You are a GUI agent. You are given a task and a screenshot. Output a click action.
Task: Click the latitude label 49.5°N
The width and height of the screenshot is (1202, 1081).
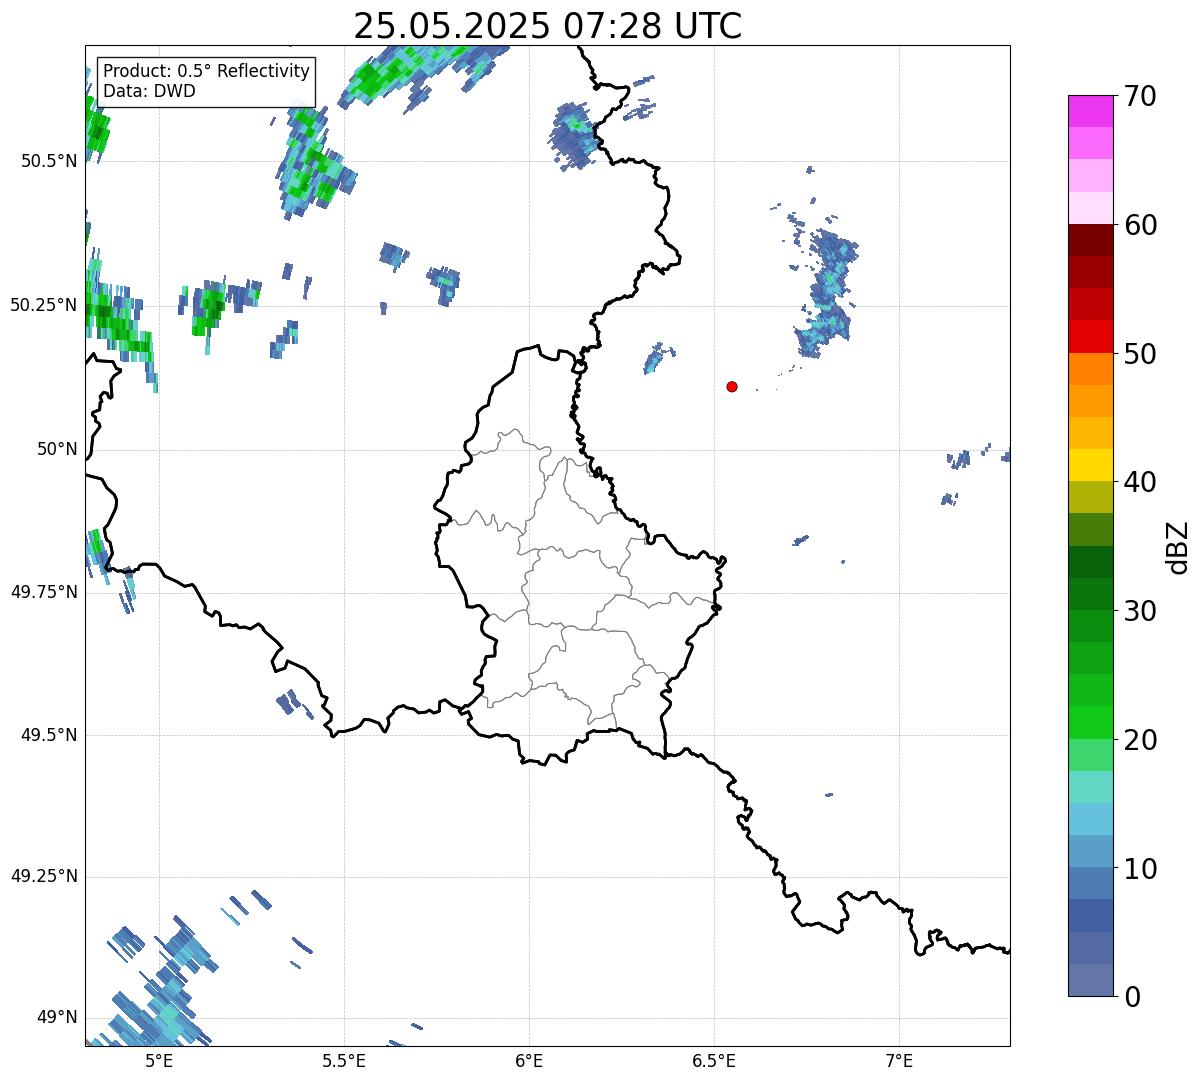49,735
